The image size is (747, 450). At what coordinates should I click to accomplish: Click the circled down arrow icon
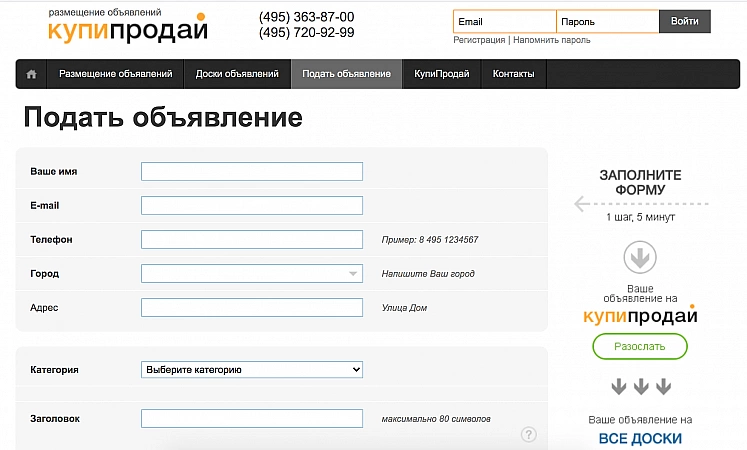(x=640, y=258)
